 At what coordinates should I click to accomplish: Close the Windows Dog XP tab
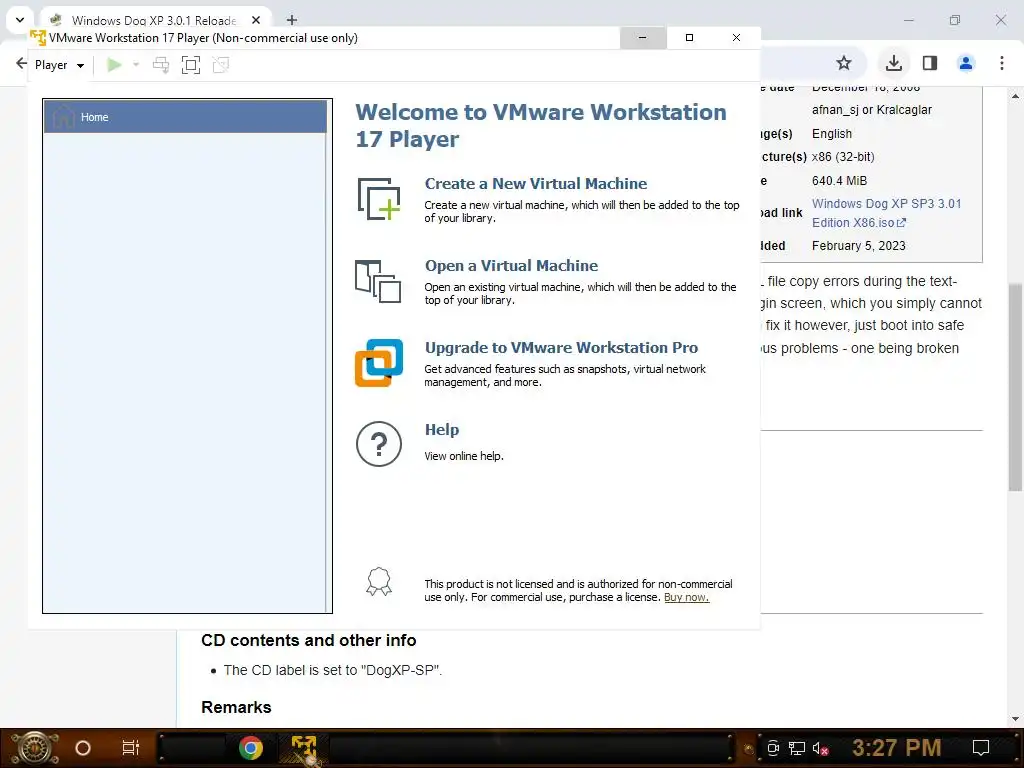pos(256,20)
